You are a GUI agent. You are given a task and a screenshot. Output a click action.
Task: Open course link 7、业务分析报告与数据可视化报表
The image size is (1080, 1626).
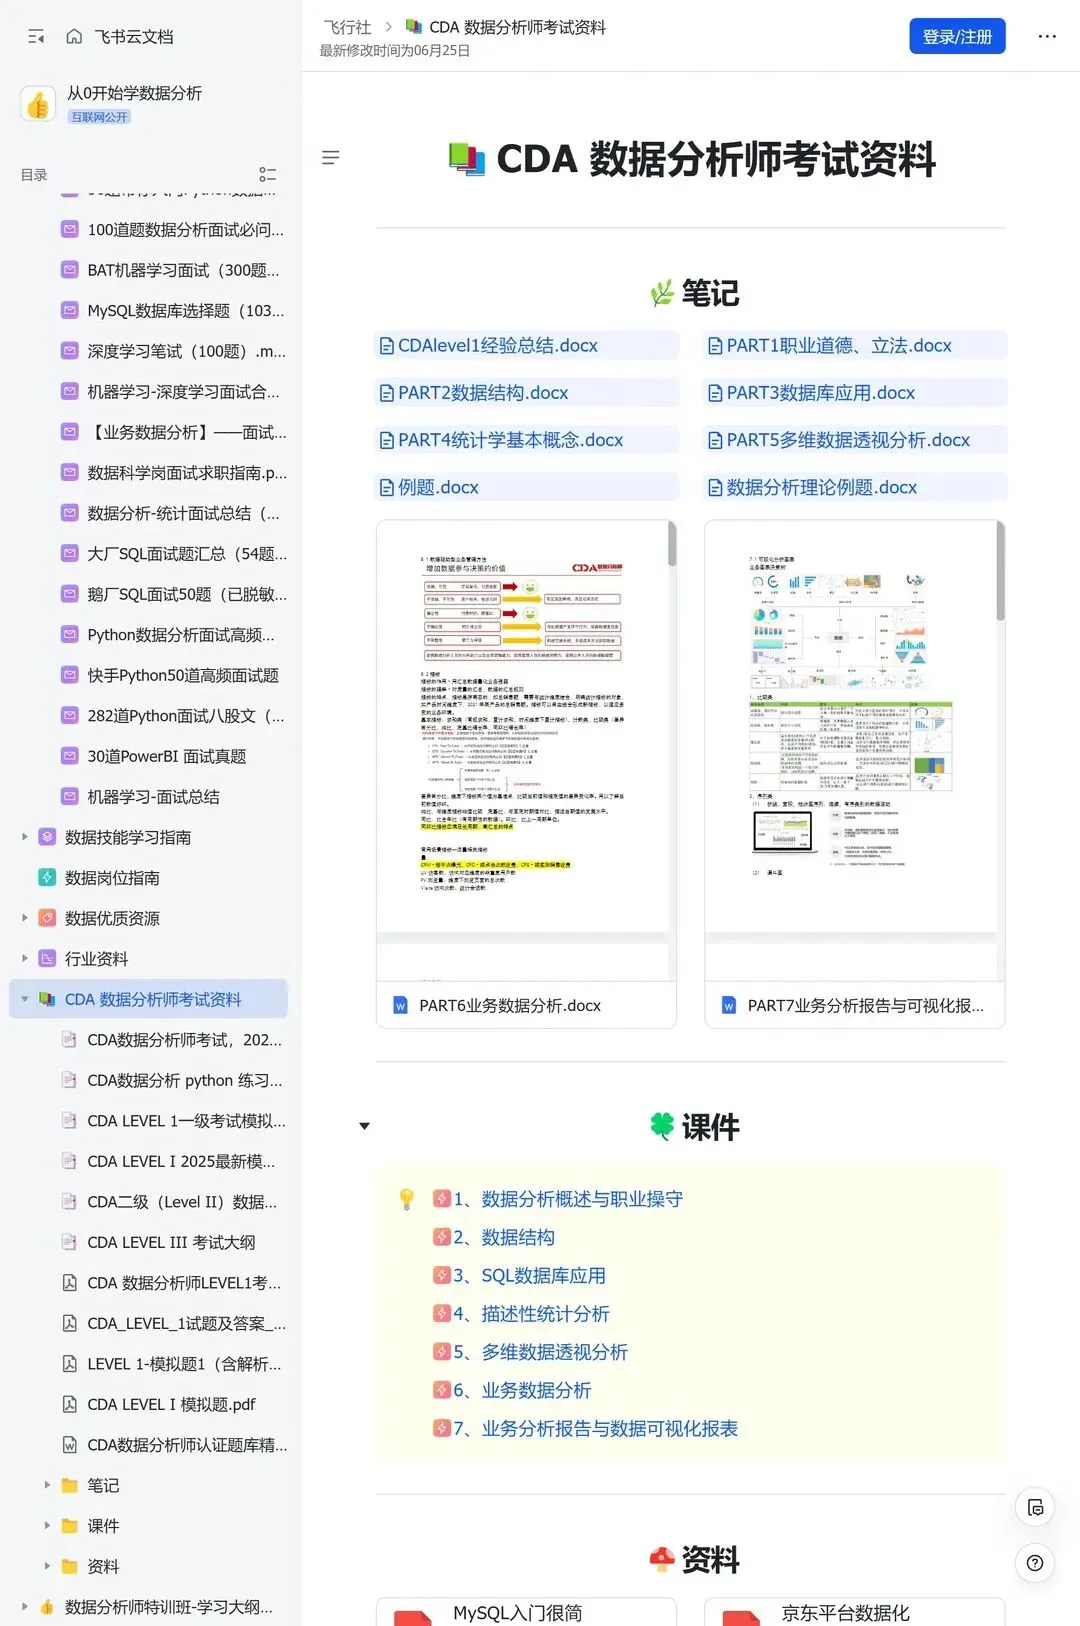(595, 1429)
